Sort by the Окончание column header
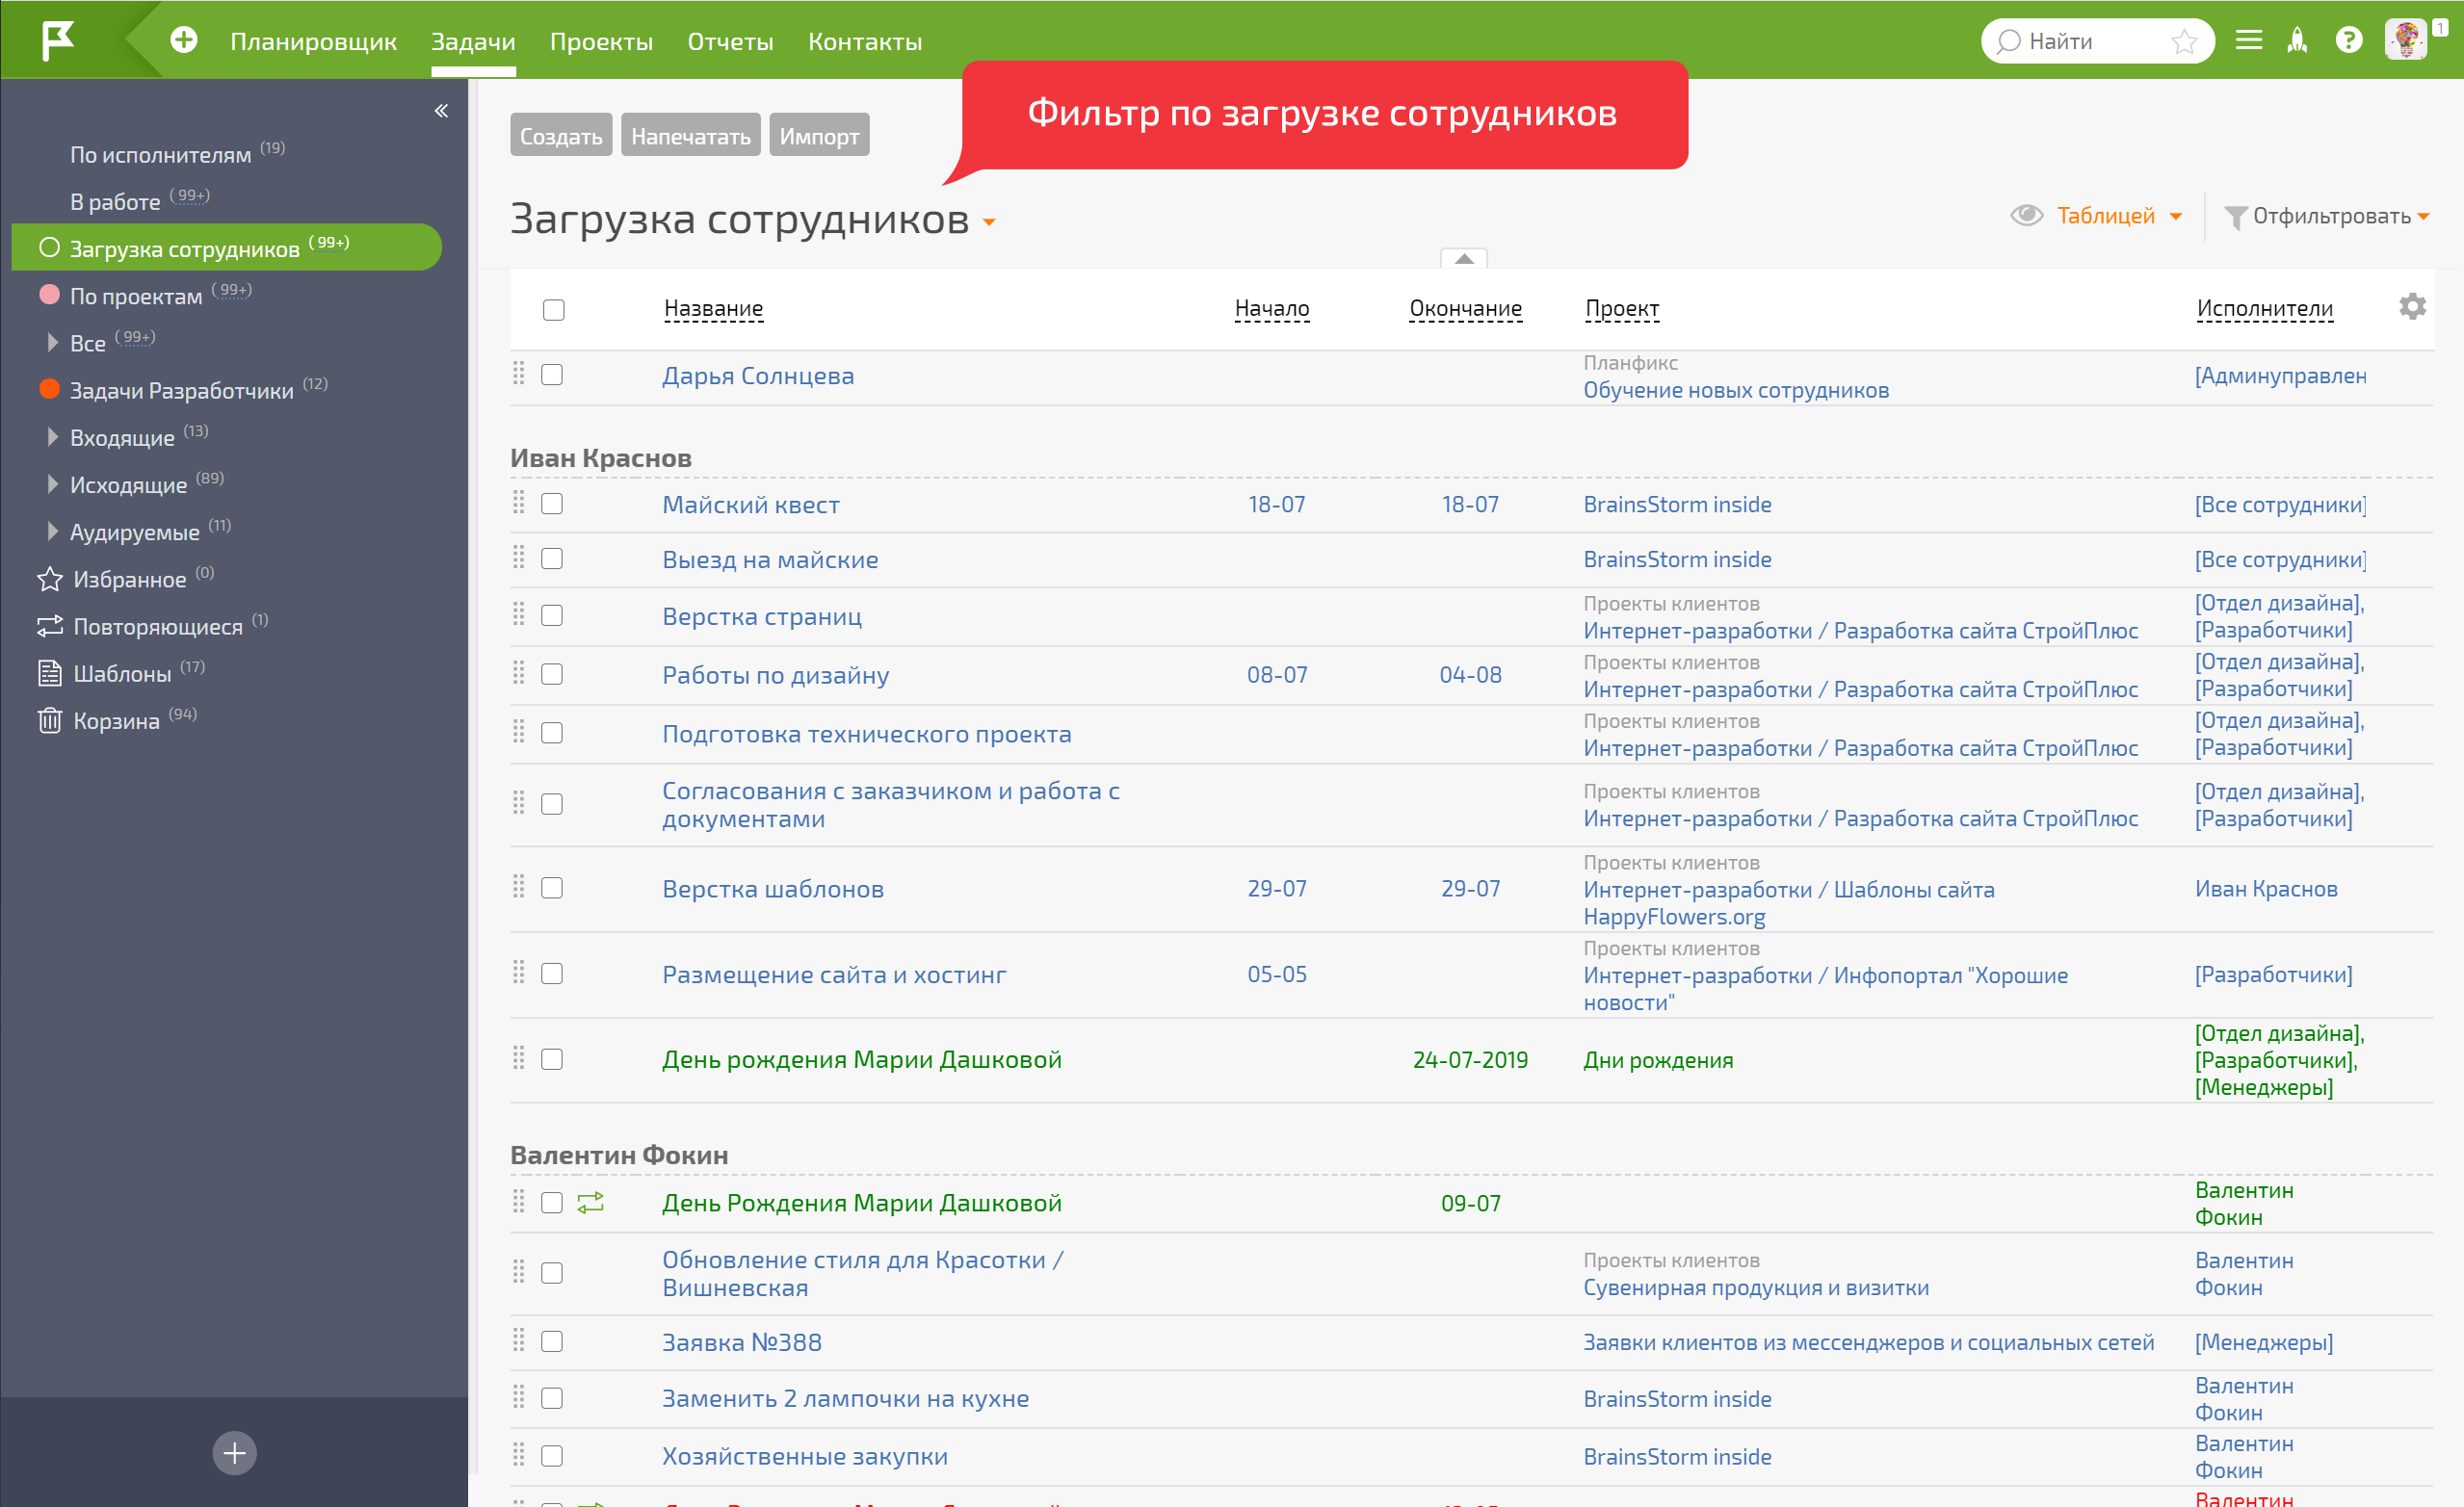The height and width of the screenshot is (1507, 2464). (x=1465, y=309)
